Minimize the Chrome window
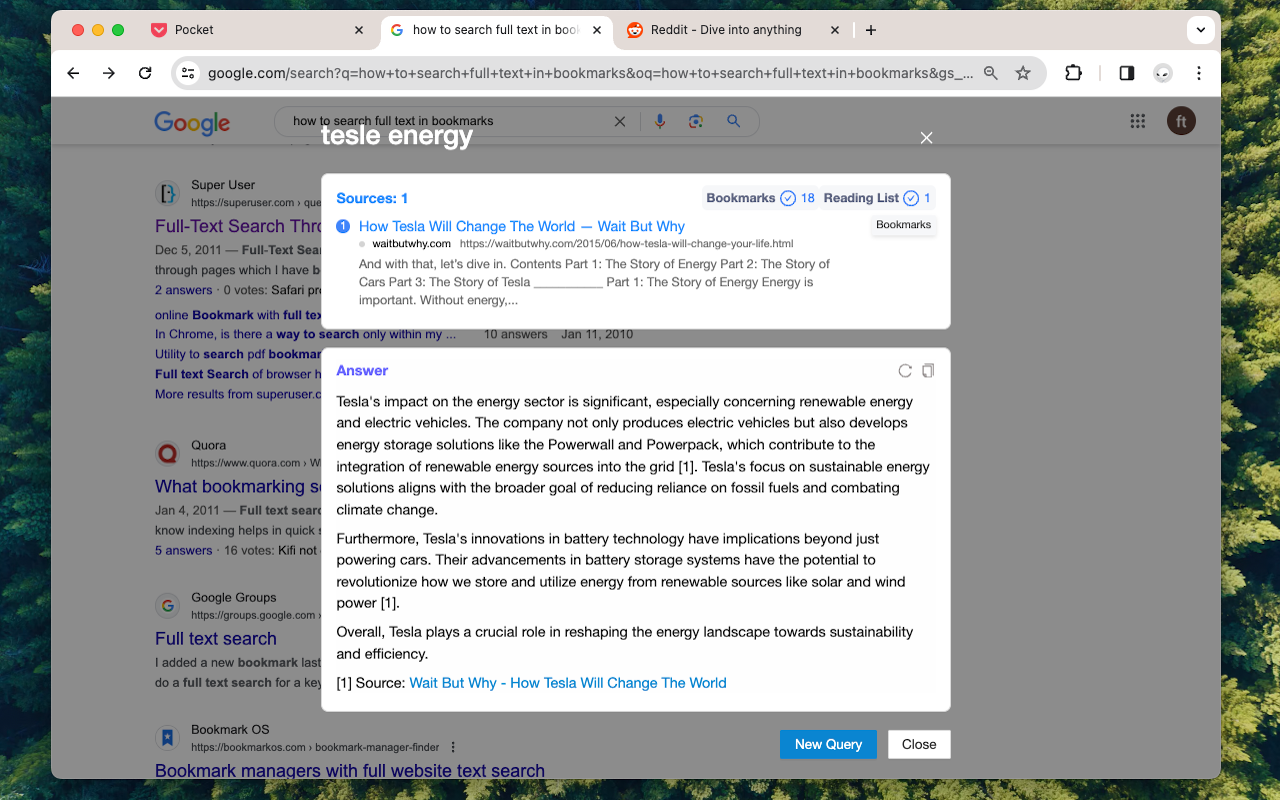 (x=98, y=30)
